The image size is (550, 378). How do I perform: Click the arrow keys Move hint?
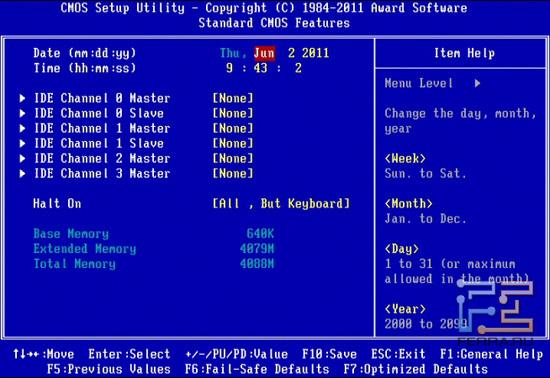click(x=43, y=354)
